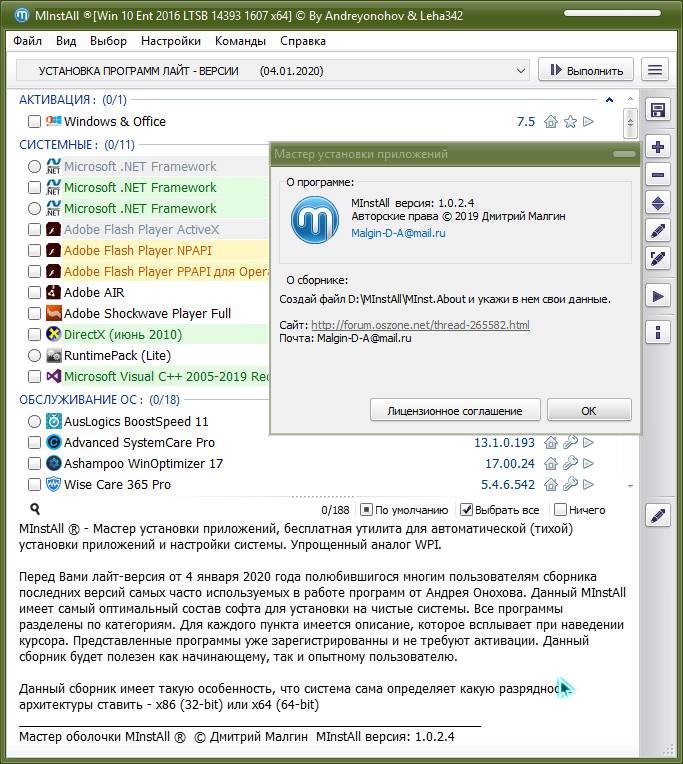
Task: Select AusLogics BoostSpeed 11 radio button
Action: point(34,421)
